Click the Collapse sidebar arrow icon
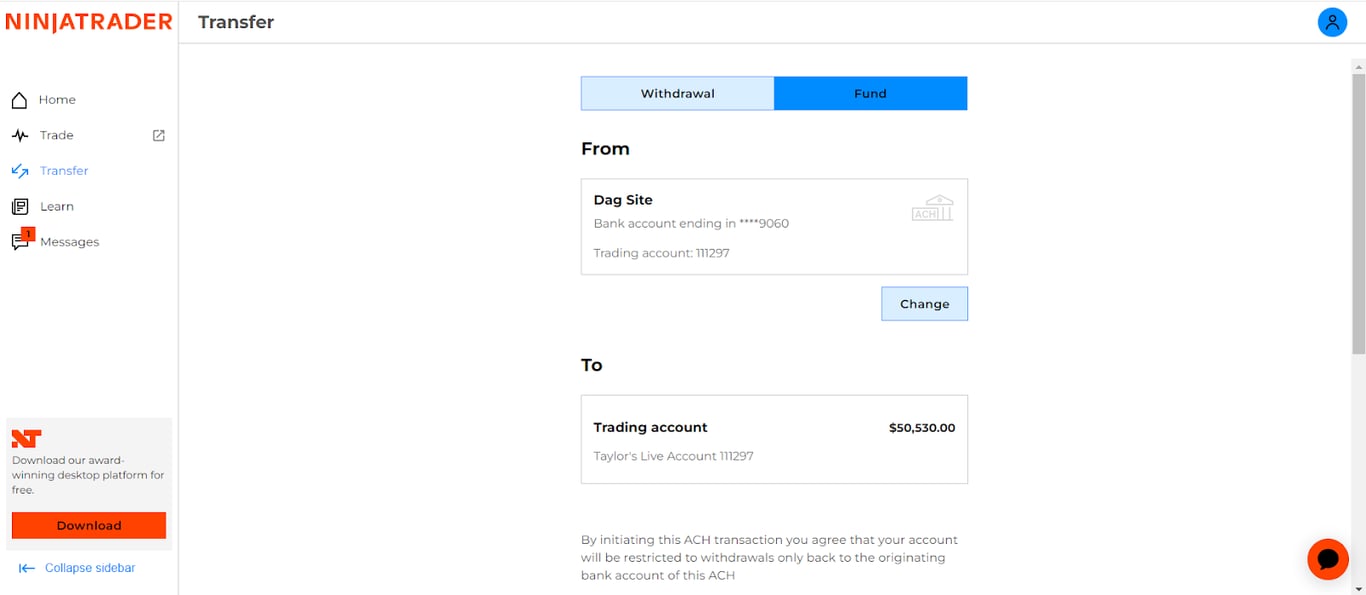 coord(27,568)
